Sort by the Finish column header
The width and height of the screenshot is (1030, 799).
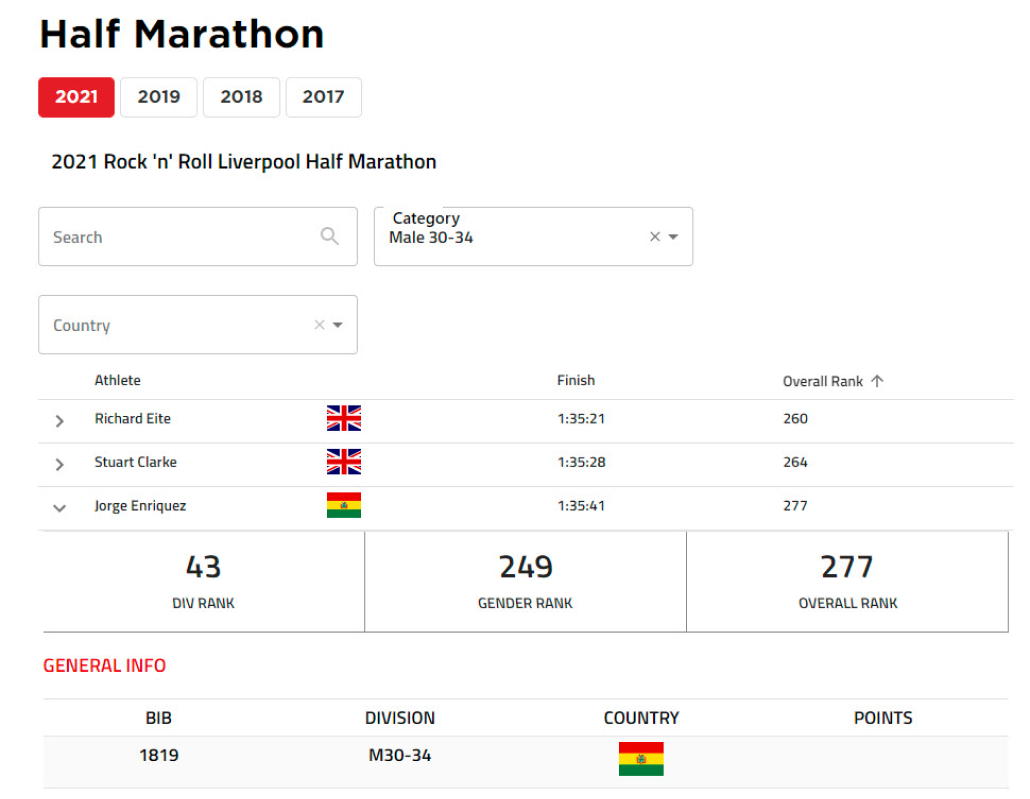(x=575, y=380)
